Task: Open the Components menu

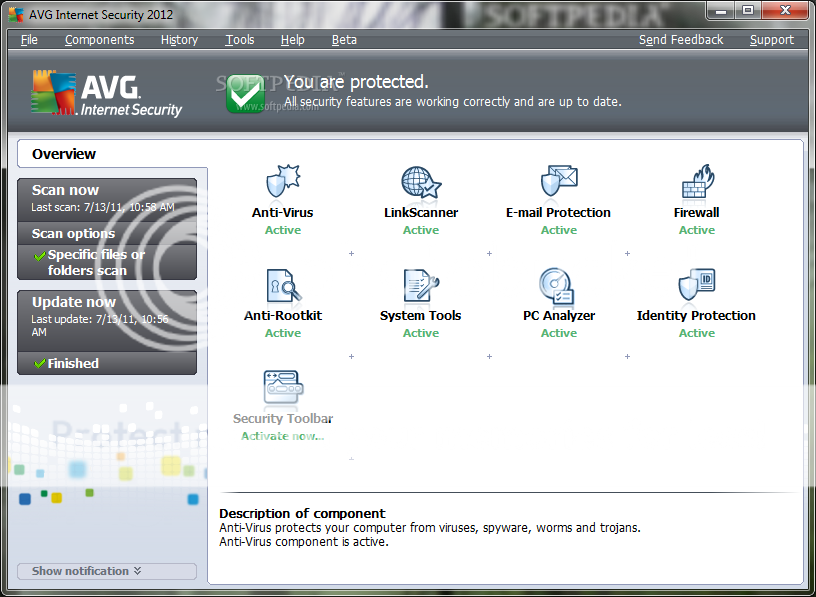Action: [x=99, y=40]
